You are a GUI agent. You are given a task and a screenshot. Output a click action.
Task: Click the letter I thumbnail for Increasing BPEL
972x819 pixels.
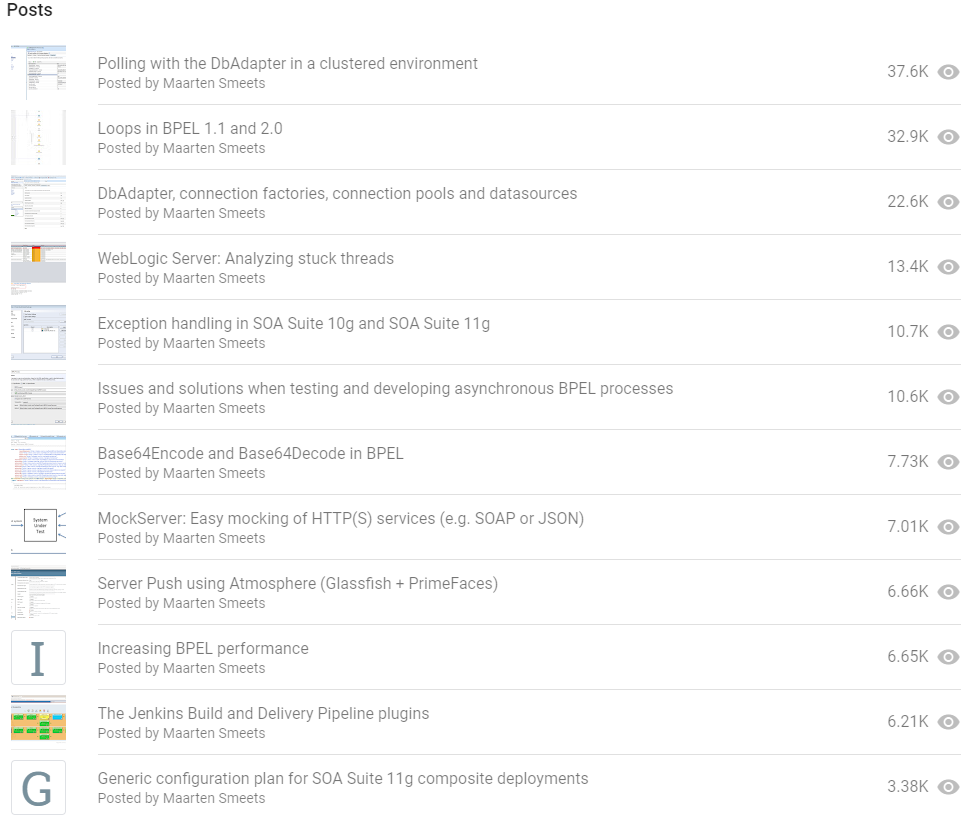click(x=38, y=657)
